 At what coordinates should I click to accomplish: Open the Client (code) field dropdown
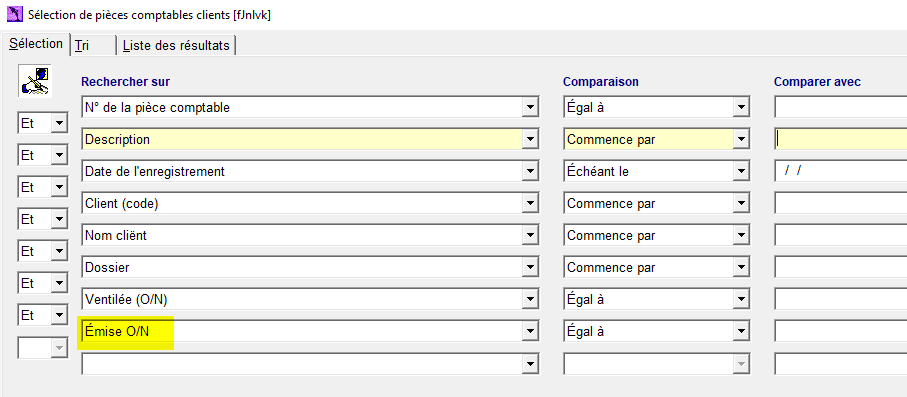point(529,204)
